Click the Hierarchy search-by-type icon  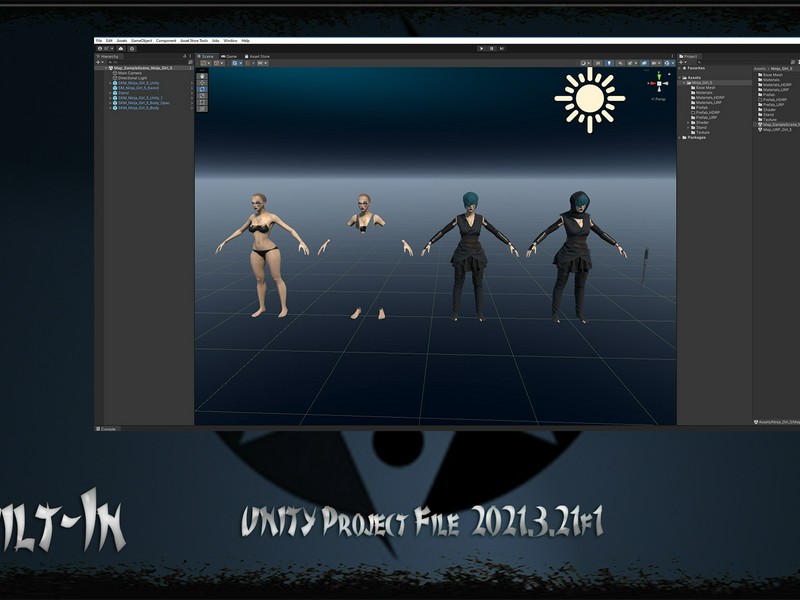[x=190, y=62]
